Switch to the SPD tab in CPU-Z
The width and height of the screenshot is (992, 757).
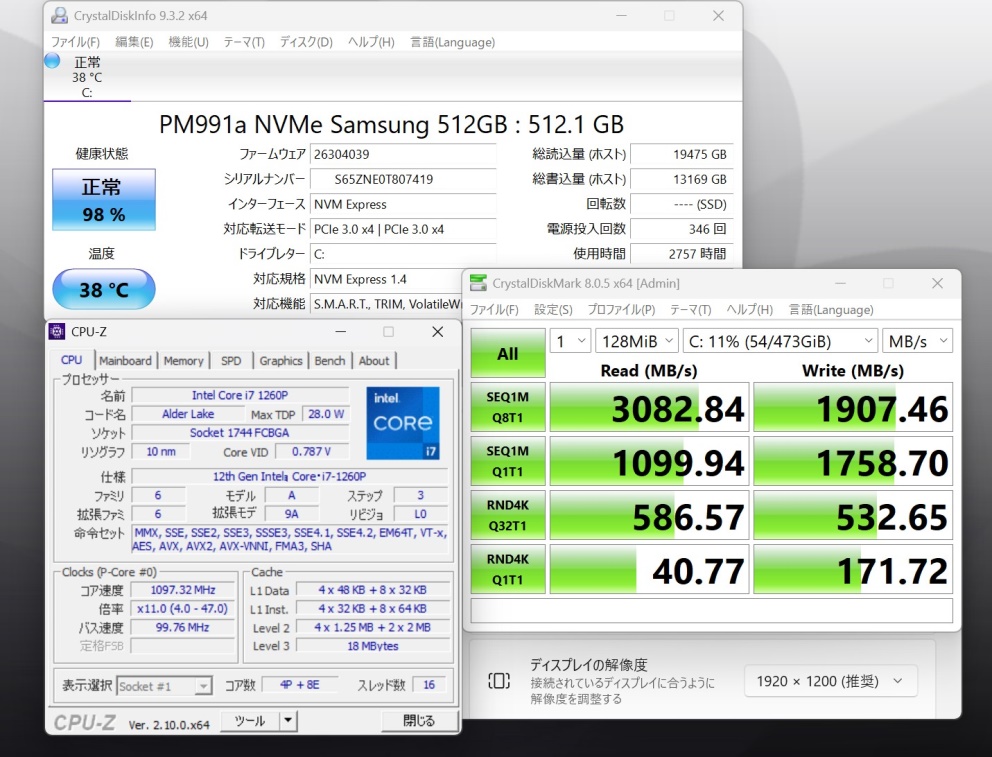pos(231,360)
